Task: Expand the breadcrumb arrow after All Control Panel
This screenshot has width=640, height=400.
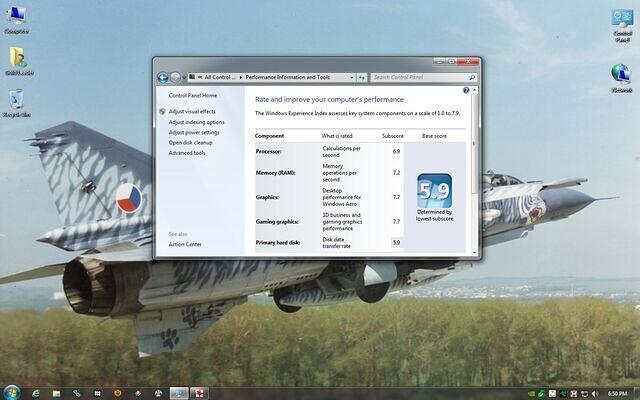Action: 238,76
